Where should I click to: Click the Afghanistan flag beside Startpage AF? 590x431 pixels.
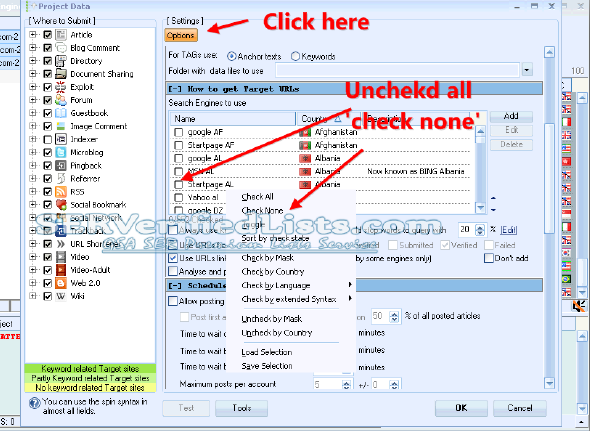coord(305,145)
